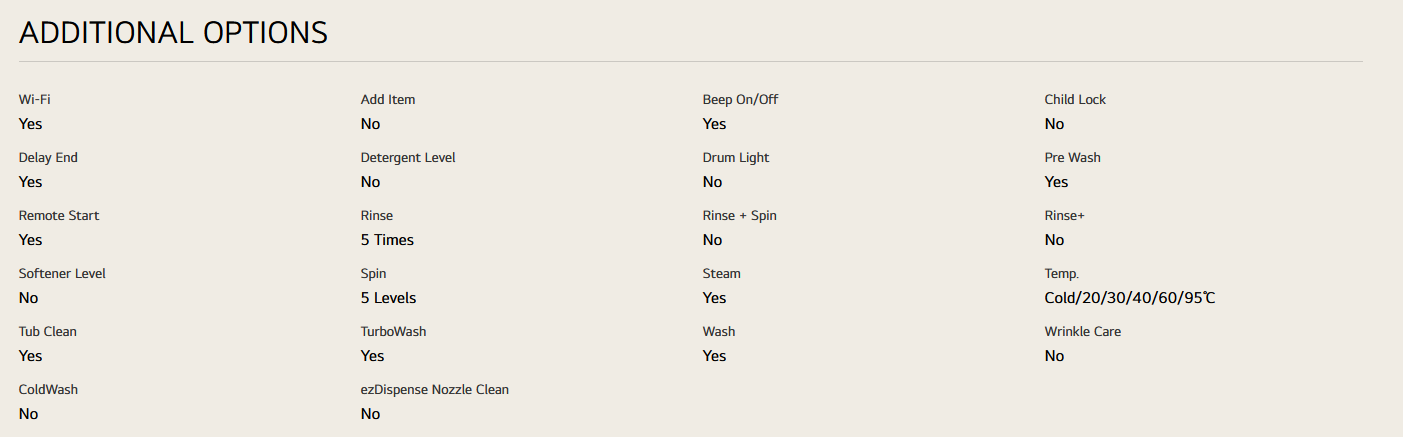The image size is (1403, 437).
Task: Click the "5 Levels" spin value
Action: (388, 298)
